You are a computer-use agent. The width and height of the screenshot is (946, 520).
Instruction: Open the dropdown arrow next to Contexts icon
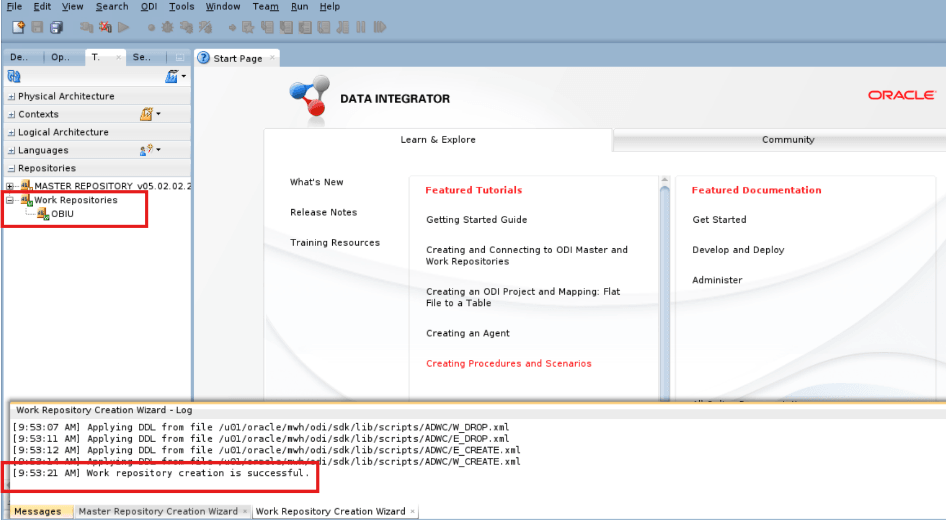click(159, 113)
